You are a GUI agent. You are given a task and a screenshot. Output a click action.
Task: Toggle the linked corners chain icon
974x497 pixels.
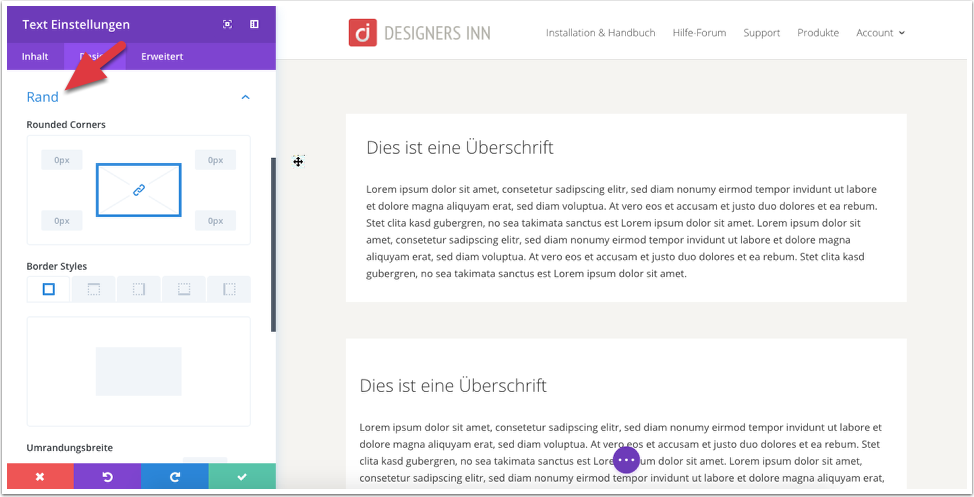(139, 190)
